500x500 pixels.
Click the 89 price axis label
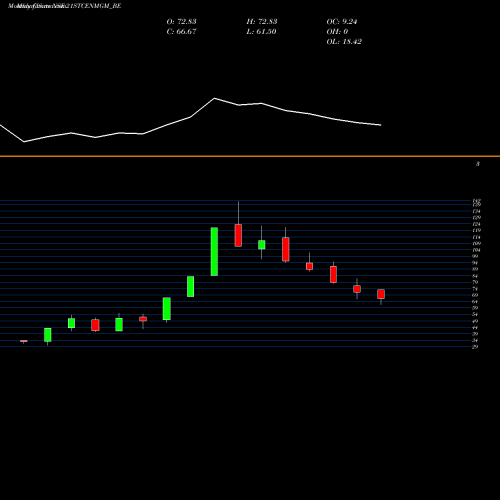[x=475, y=269]
